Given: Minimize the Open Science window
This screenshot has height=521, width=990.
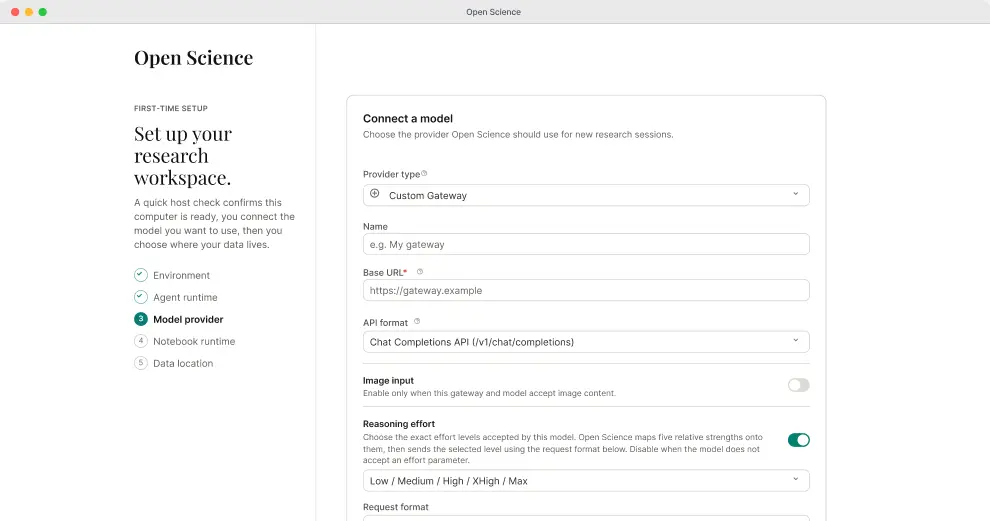Looking at the screenshot, I should point(29,12).
